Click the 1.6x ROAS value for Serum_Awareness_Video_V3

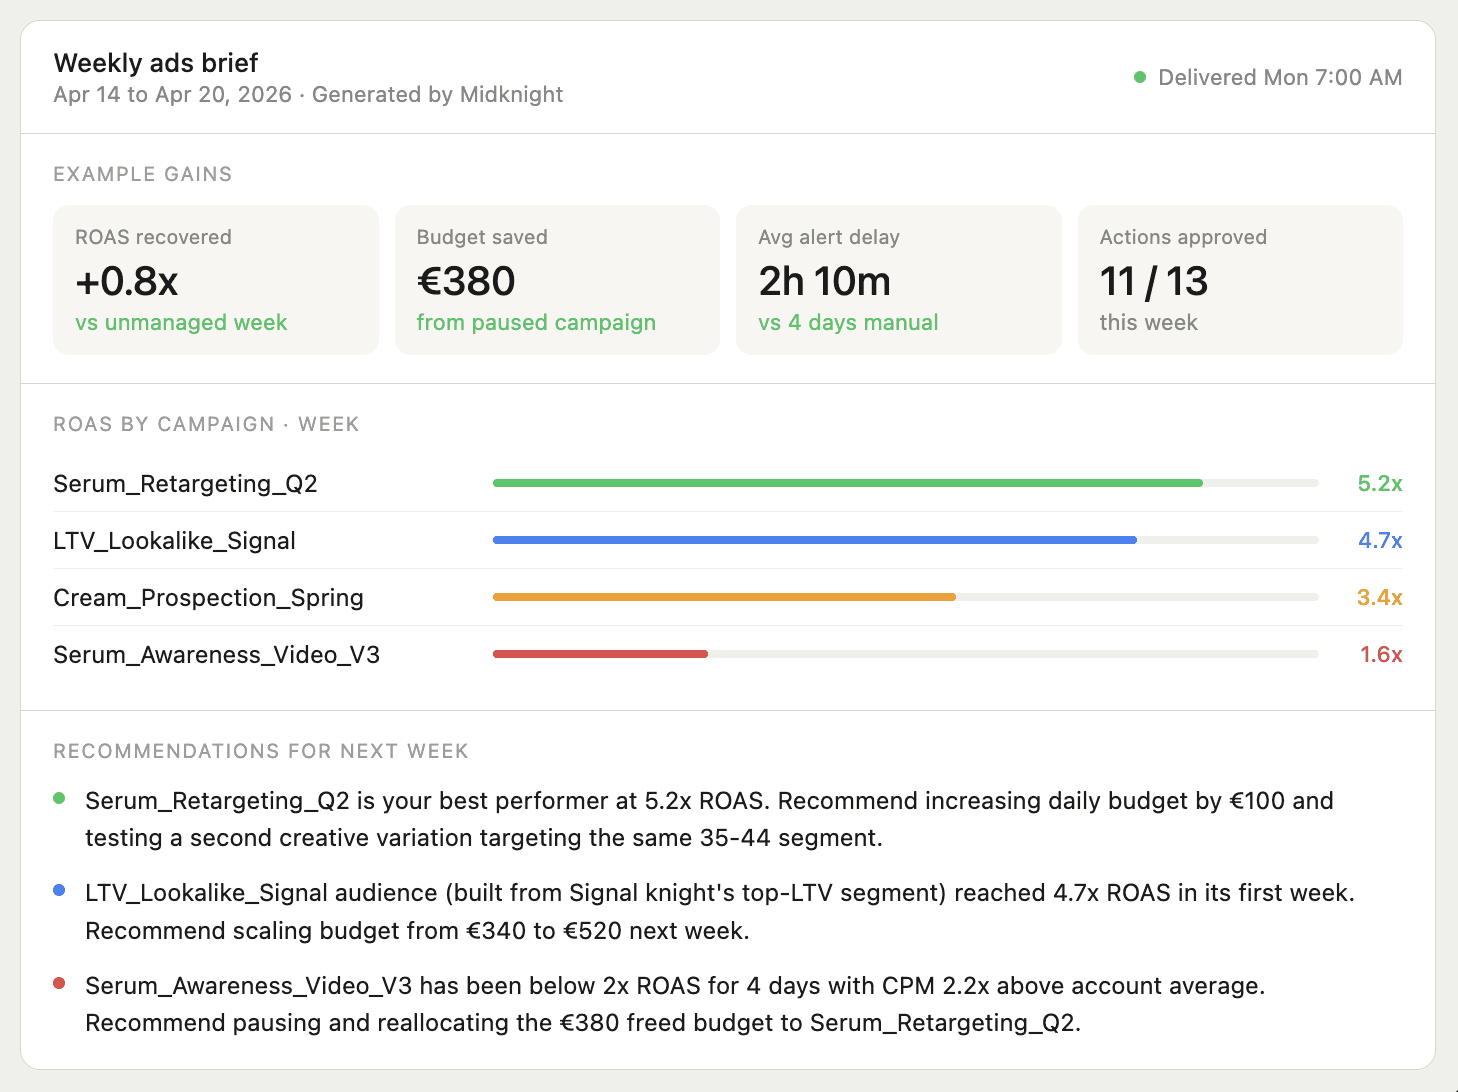(x=1380, y=654)
